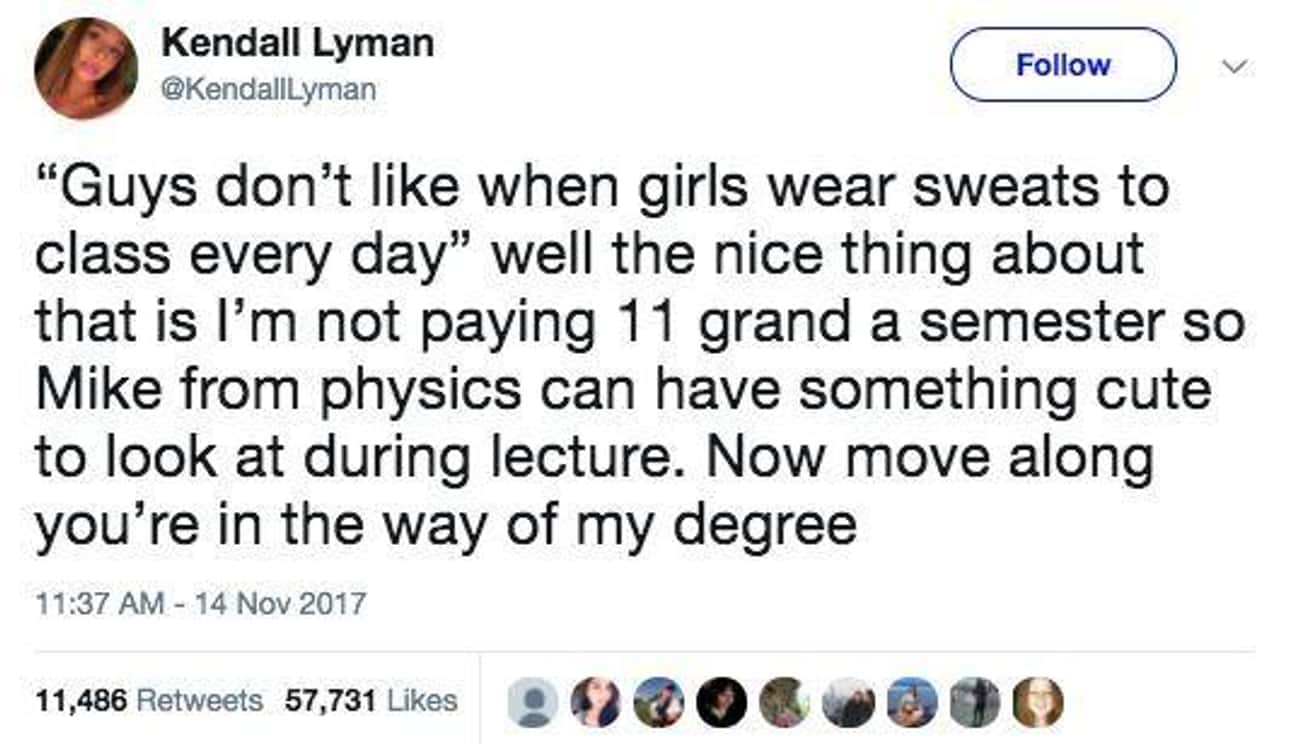Select the liker avatar with black background
Image resolution: width=1300 pixels, height=744 pixels.
pos(722,703)
